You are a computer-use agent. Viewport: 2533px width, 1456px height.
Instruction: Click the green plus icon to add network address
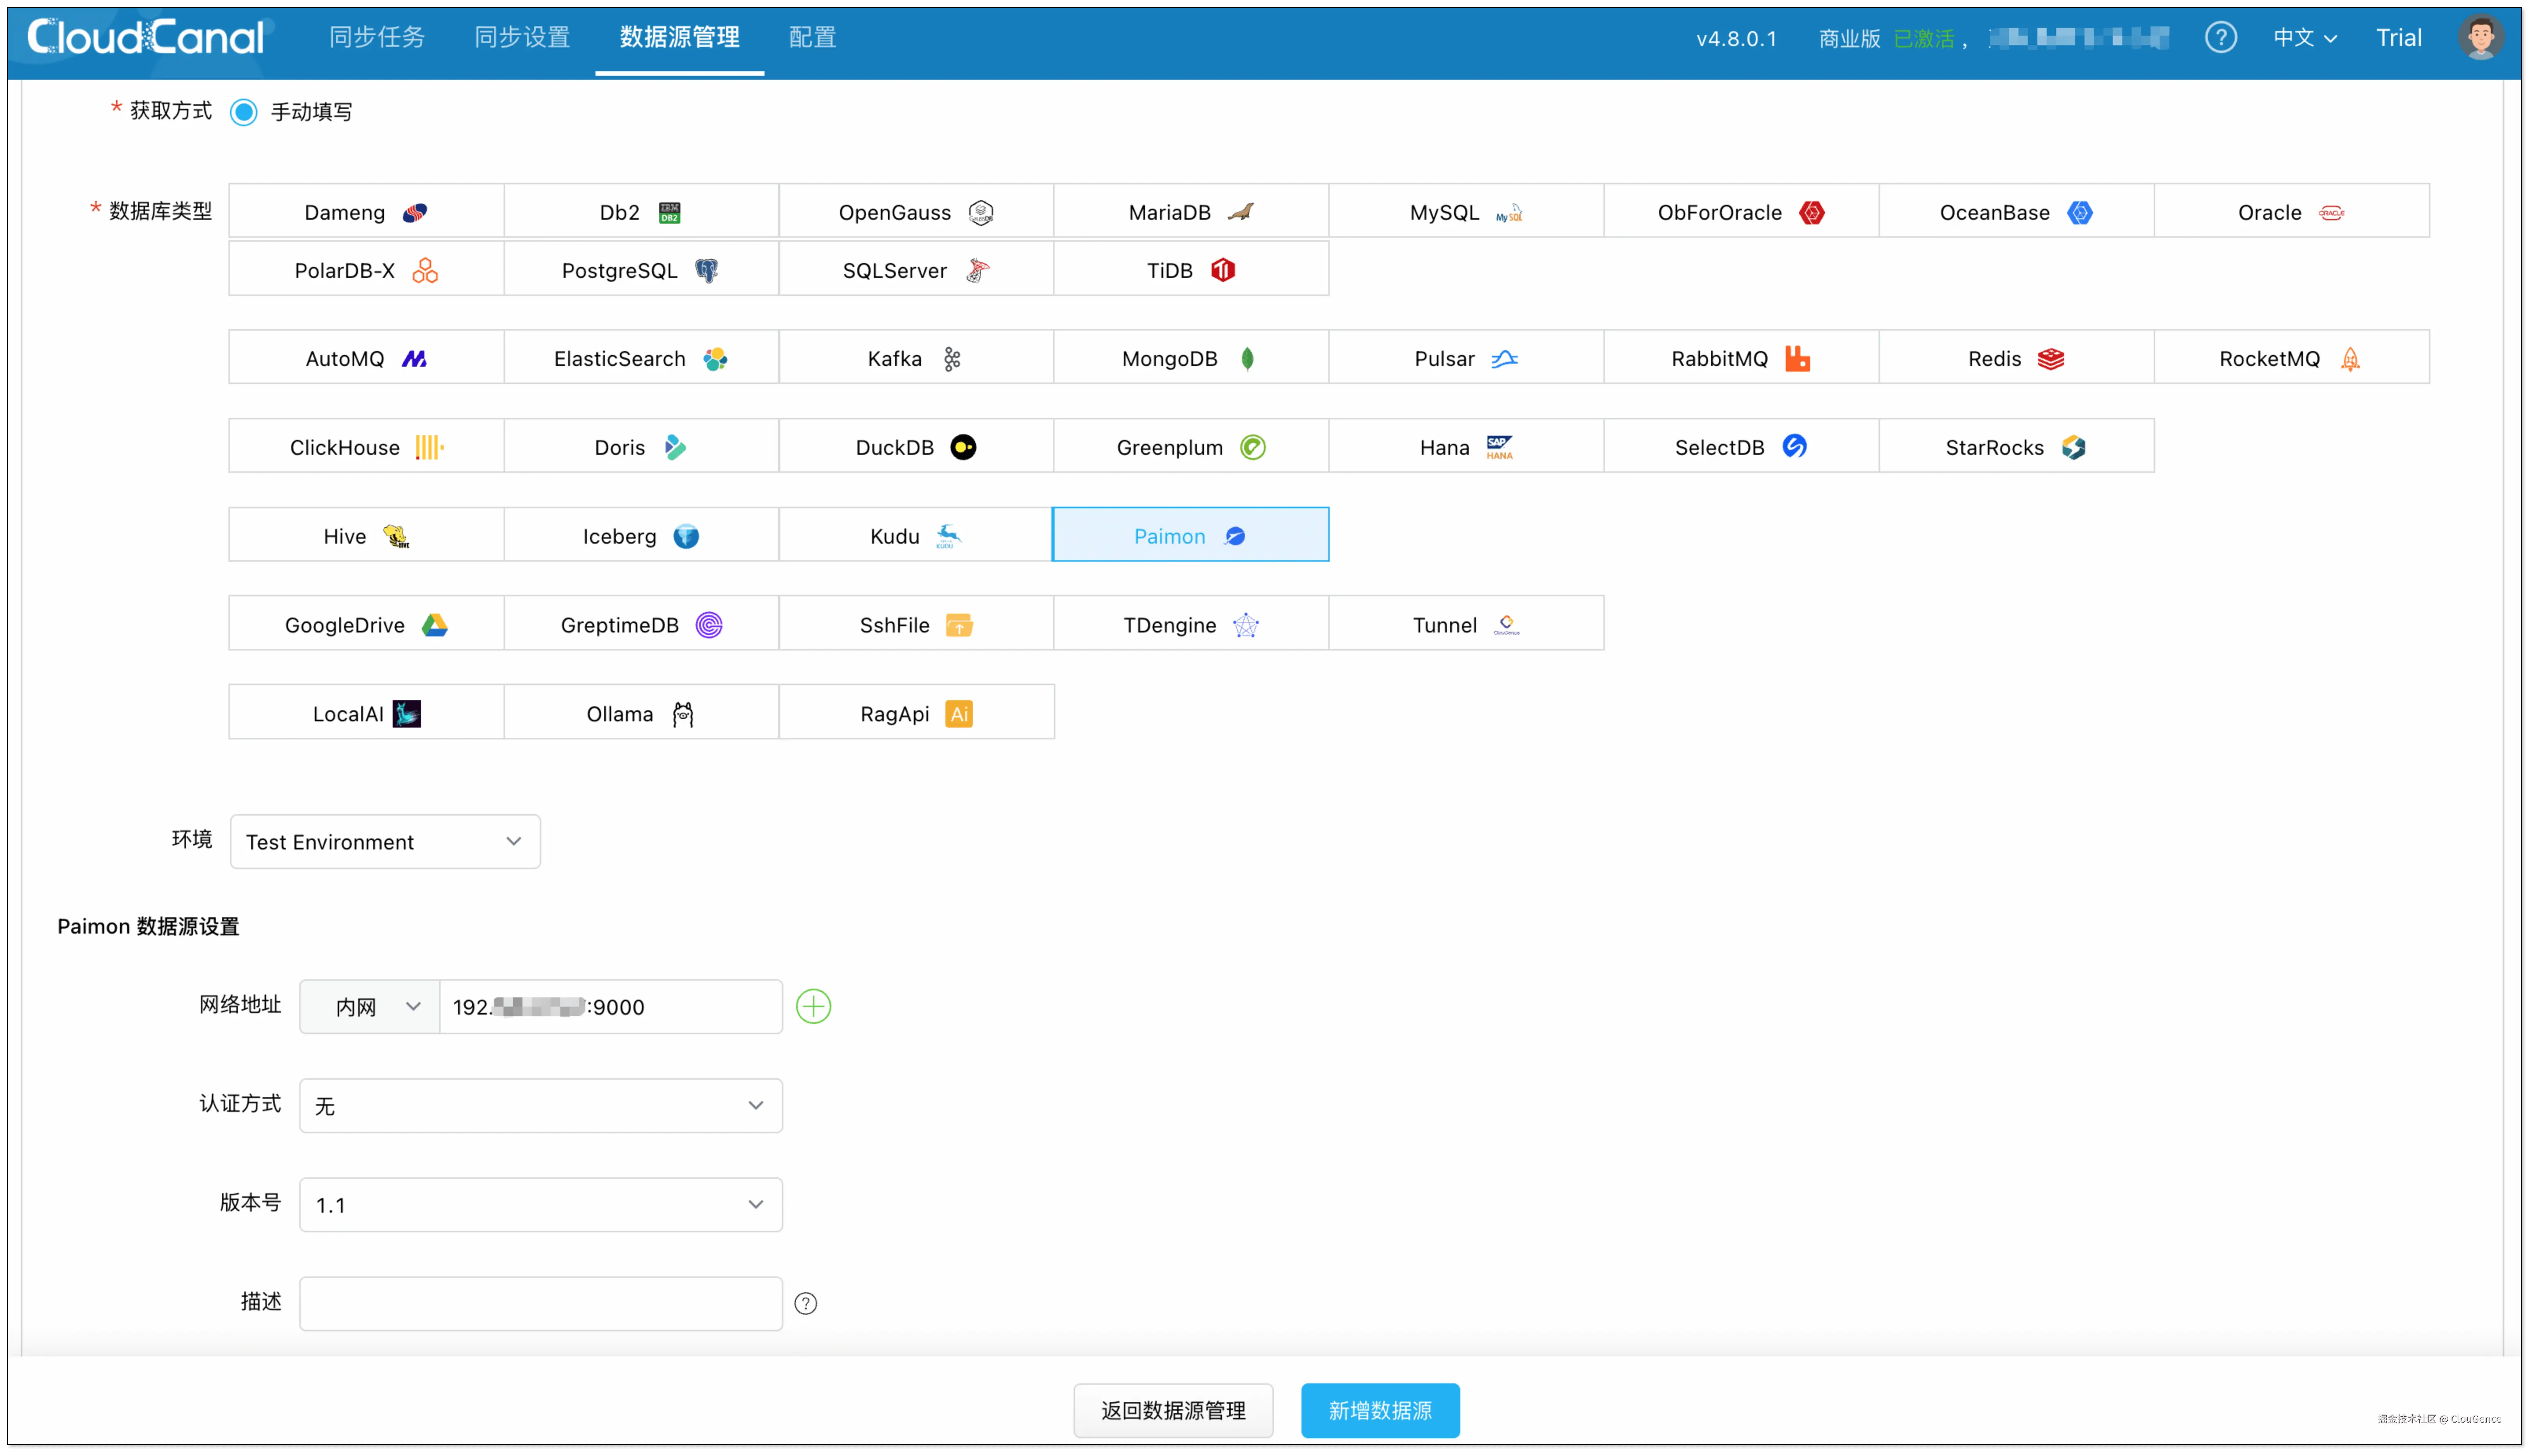(813, 1006)
